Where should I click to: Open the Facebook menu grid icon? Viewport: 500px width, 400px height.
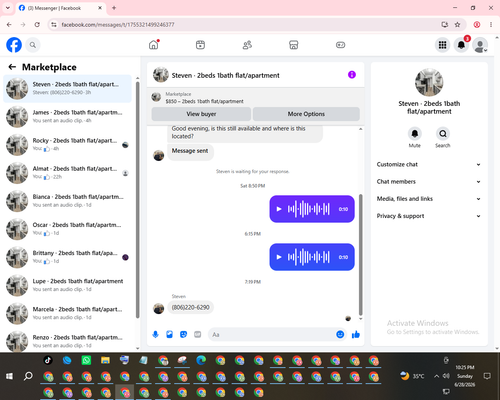click(x=442, y=45)
